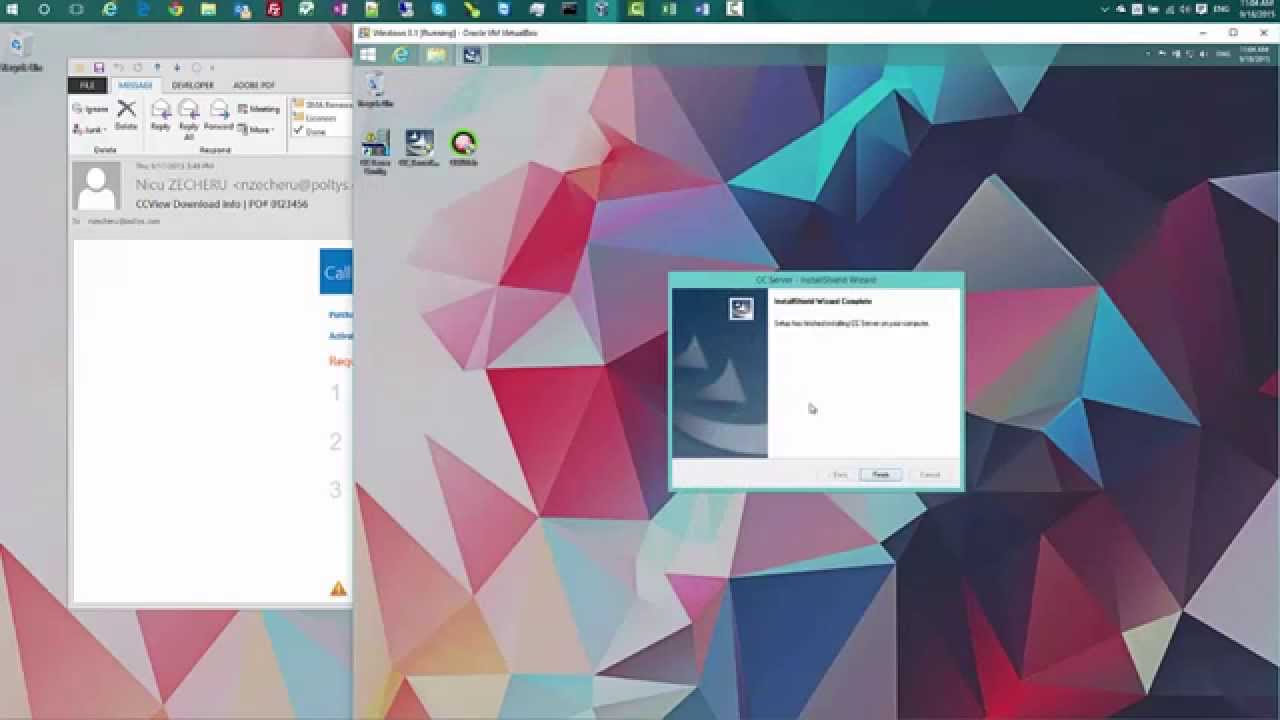This screenshot has width=1280, height=720.
Task: Open the host Windows Start menu
Action: pyautogui.click(x=12, y=9)
